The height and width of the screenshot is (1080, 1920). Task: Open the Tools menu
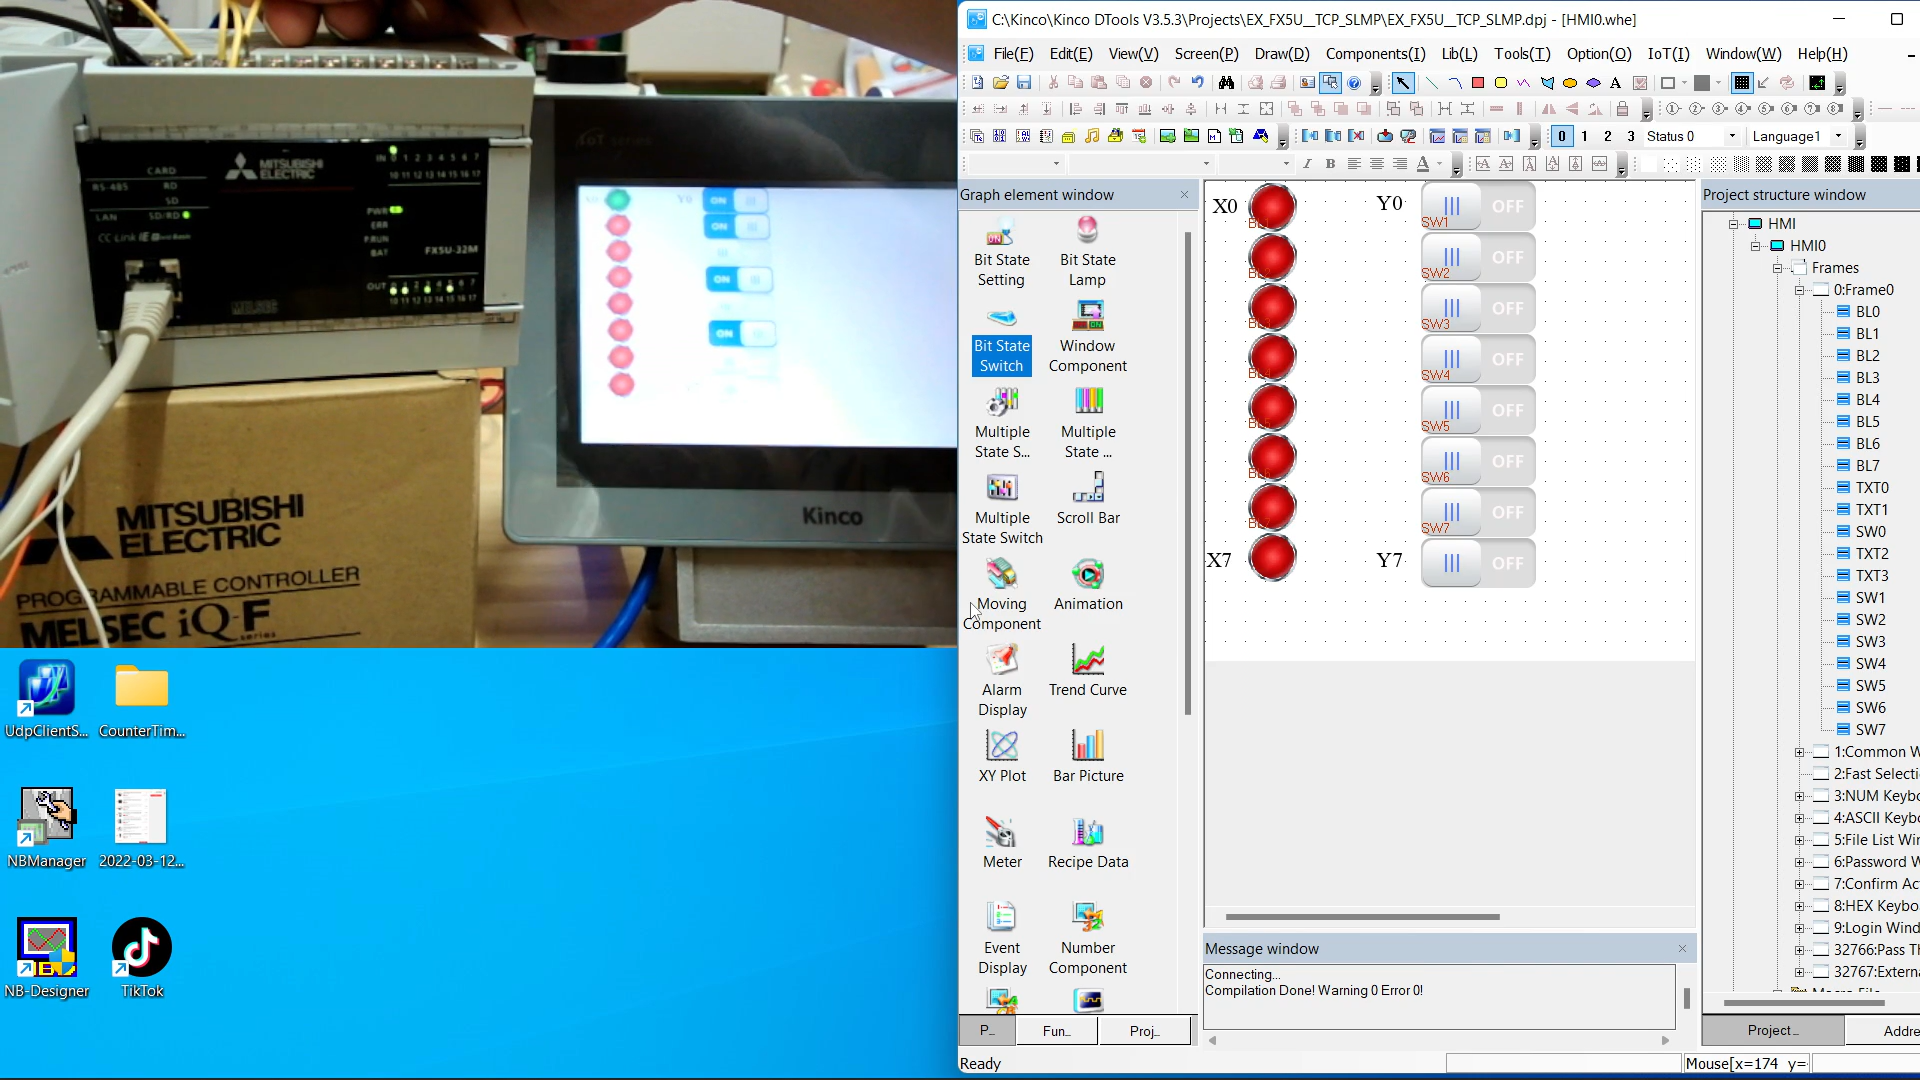tap(1521, 54)
